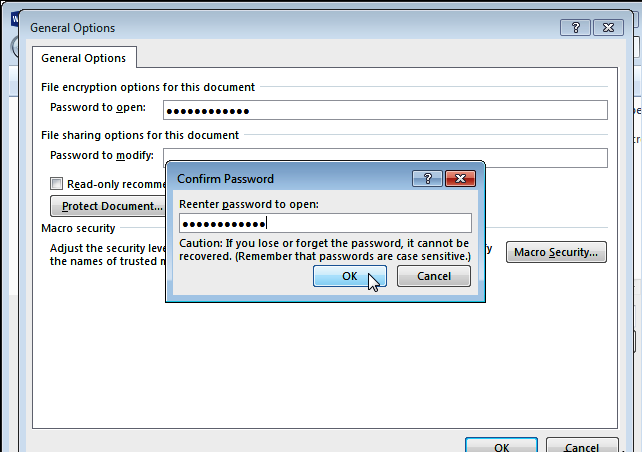Image resolution: width=642 pixels, height=452 pixels.
Task: Click the Password to modify field
Action: click(x=385, y=158)
